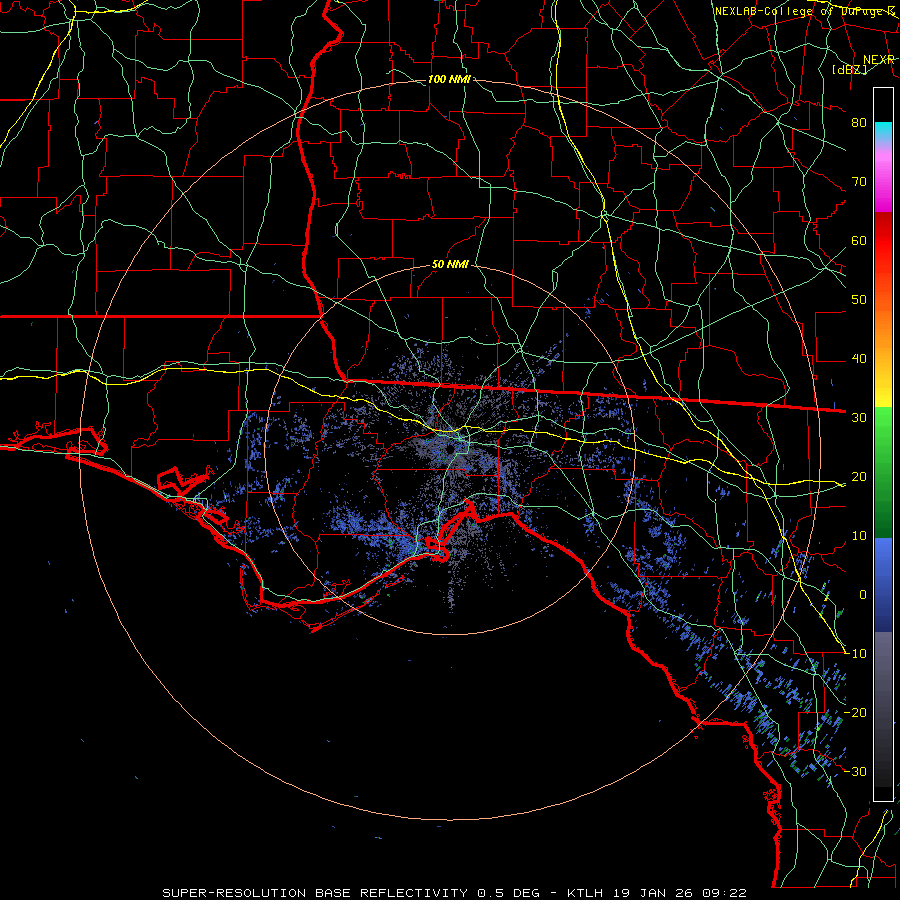Click the "100 NMI" range ring label
This screenshot has height=900, width=900.
[449, 79]
